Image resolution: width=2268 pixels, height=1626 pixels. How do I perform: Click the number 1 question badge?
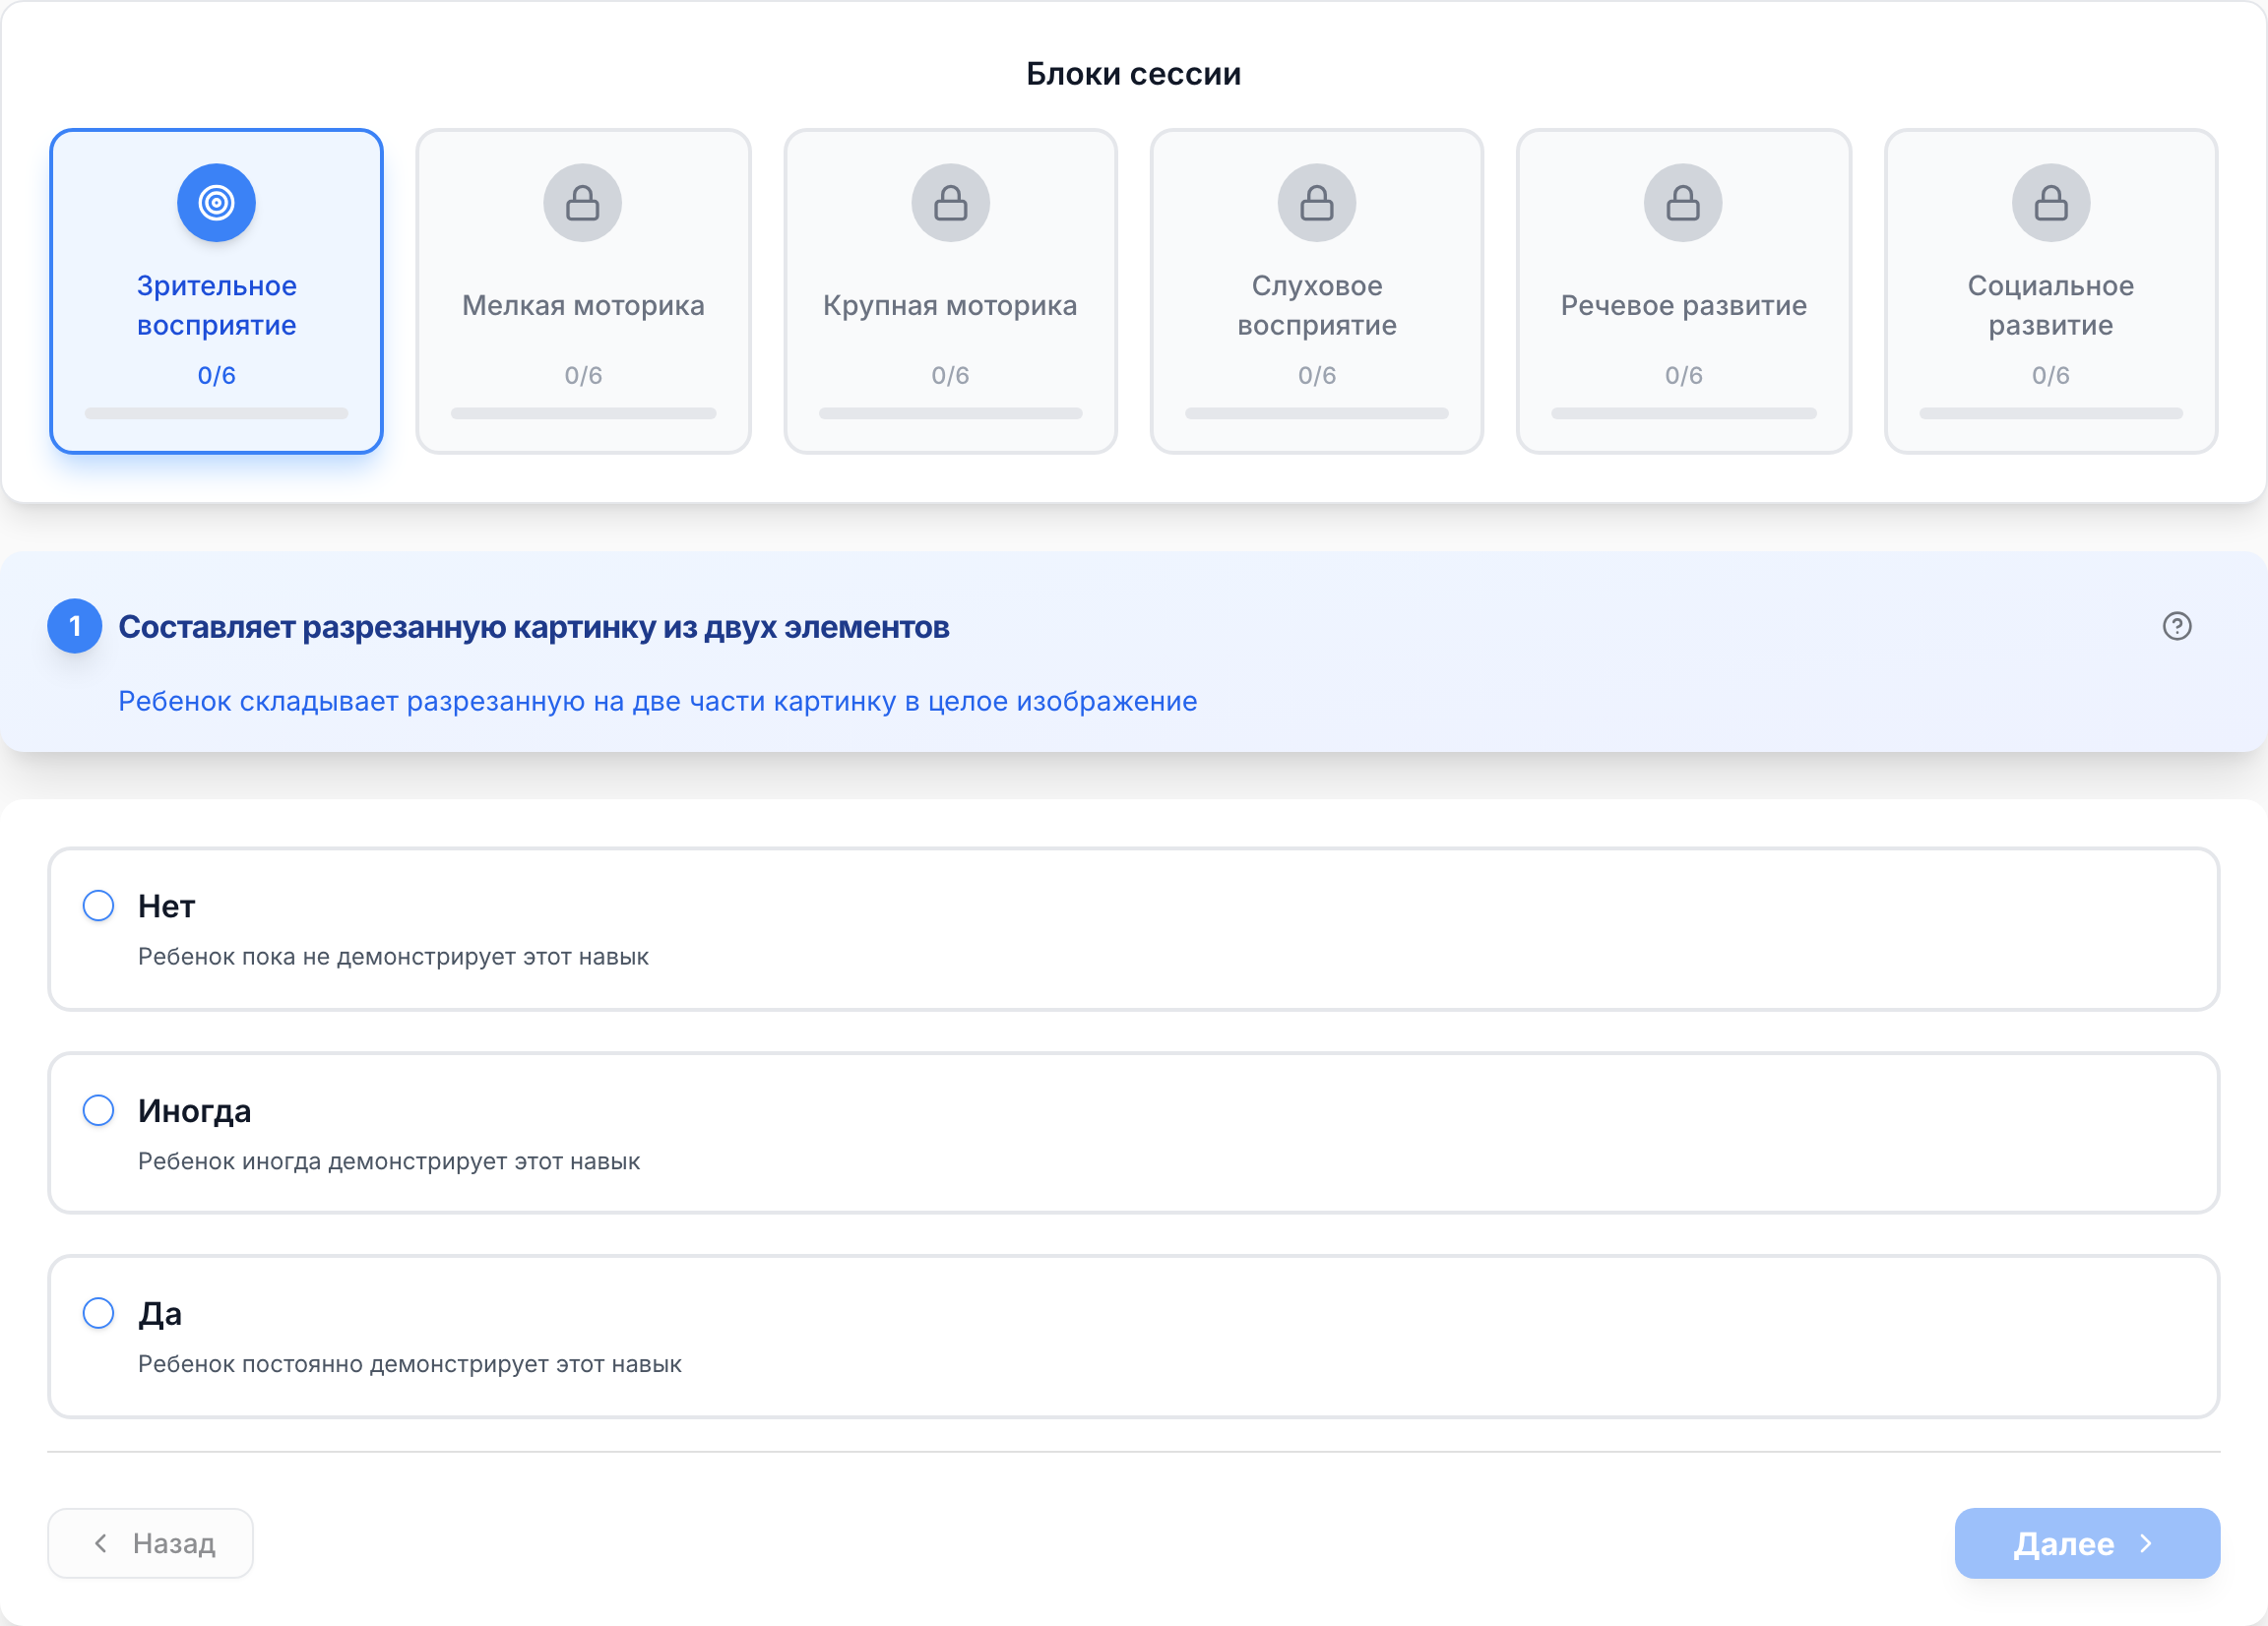point(75,626)
